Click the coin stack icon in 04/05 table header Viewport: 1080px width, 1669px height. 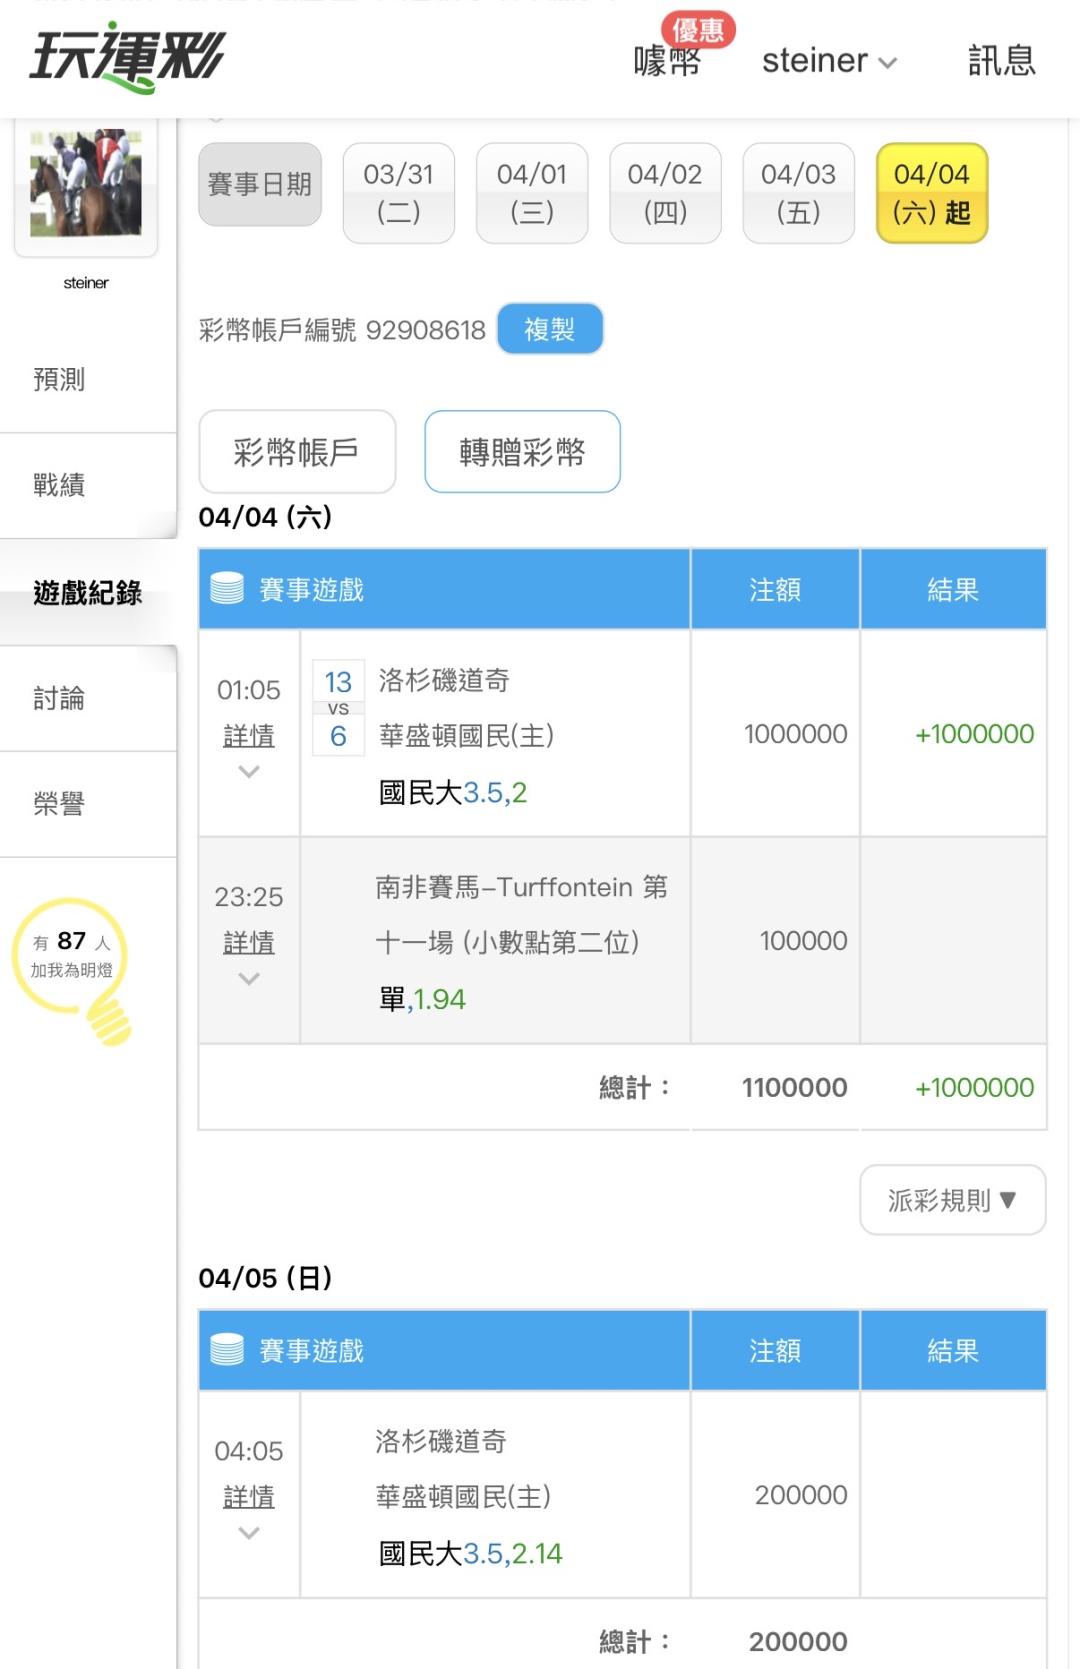(227, 1350)
